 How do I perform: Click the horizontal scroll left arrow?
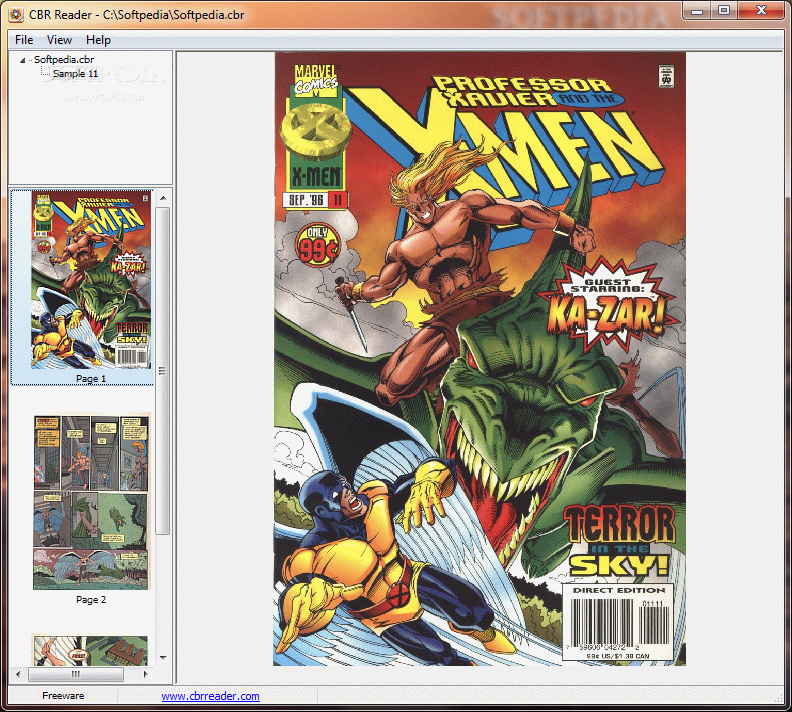[19, 674]
